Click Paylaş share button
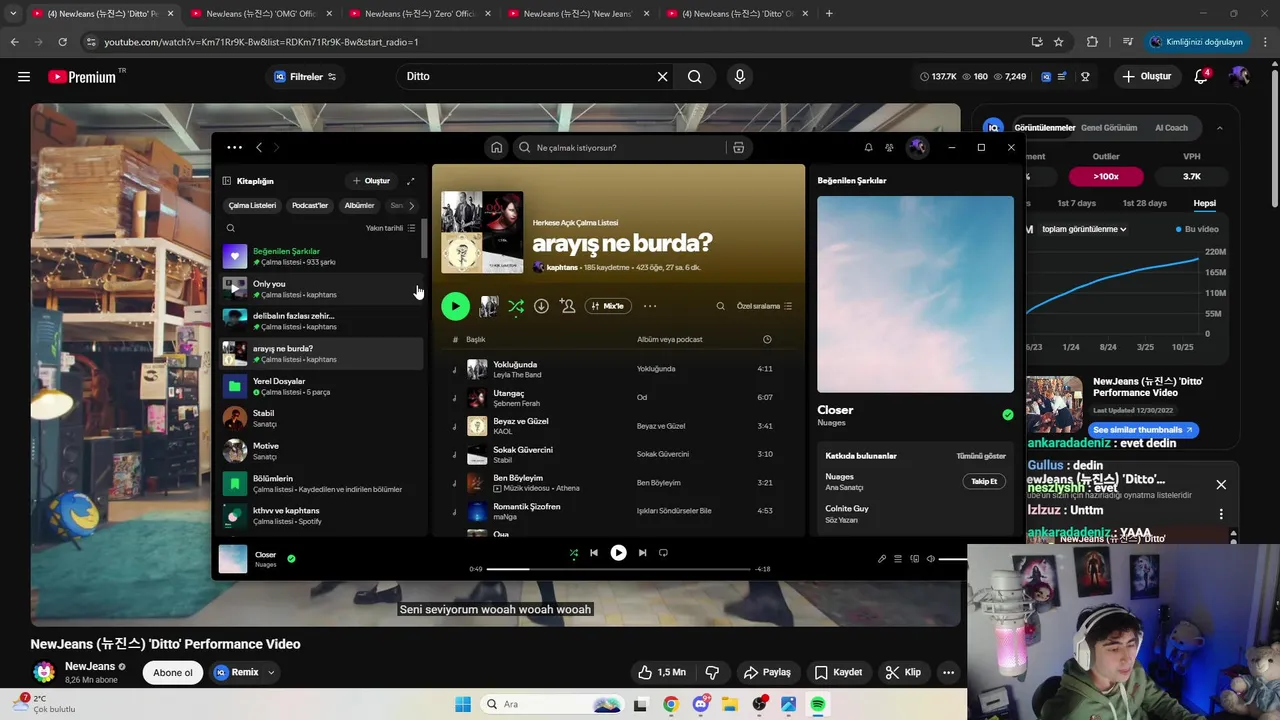This screenshot has height=720, width=1280. click(x=767, y=672)
